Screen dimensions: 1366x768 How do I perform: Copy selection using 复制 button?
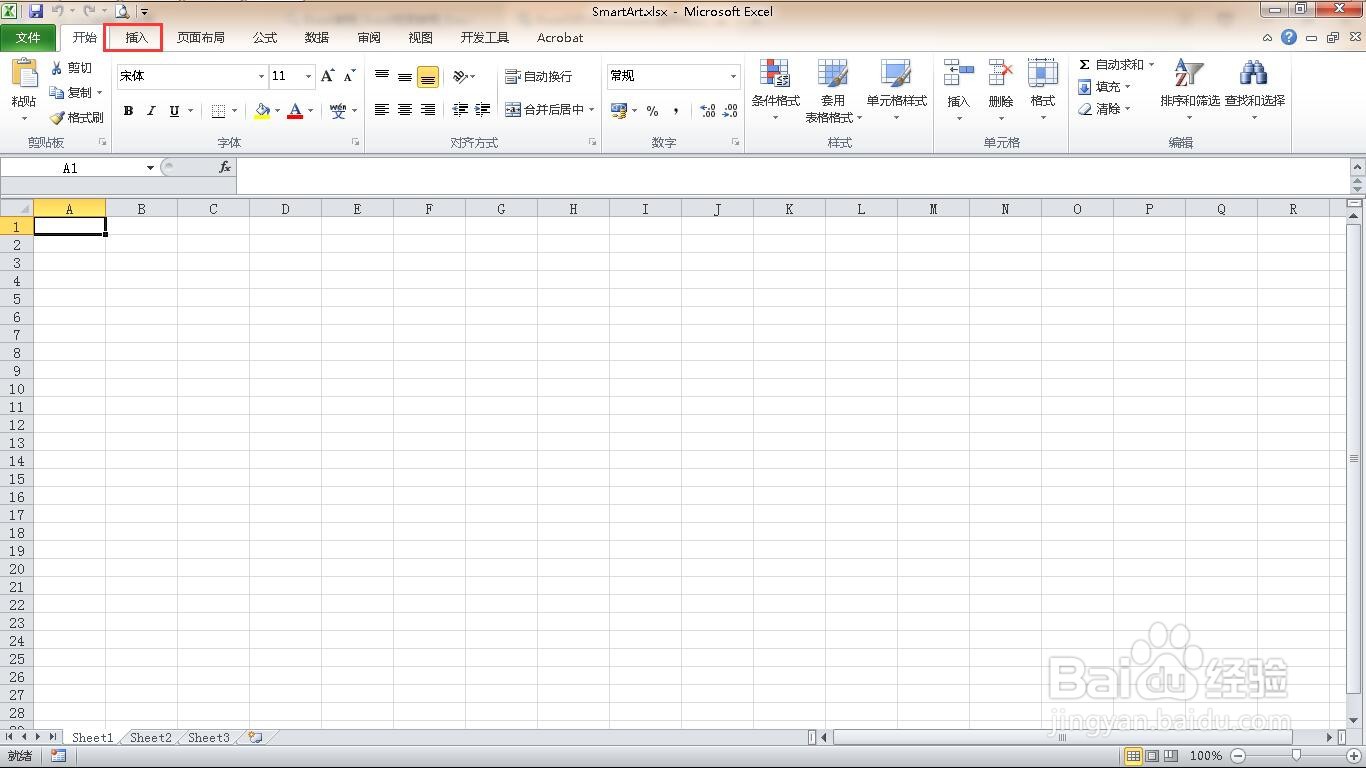[x=72, y=92]
